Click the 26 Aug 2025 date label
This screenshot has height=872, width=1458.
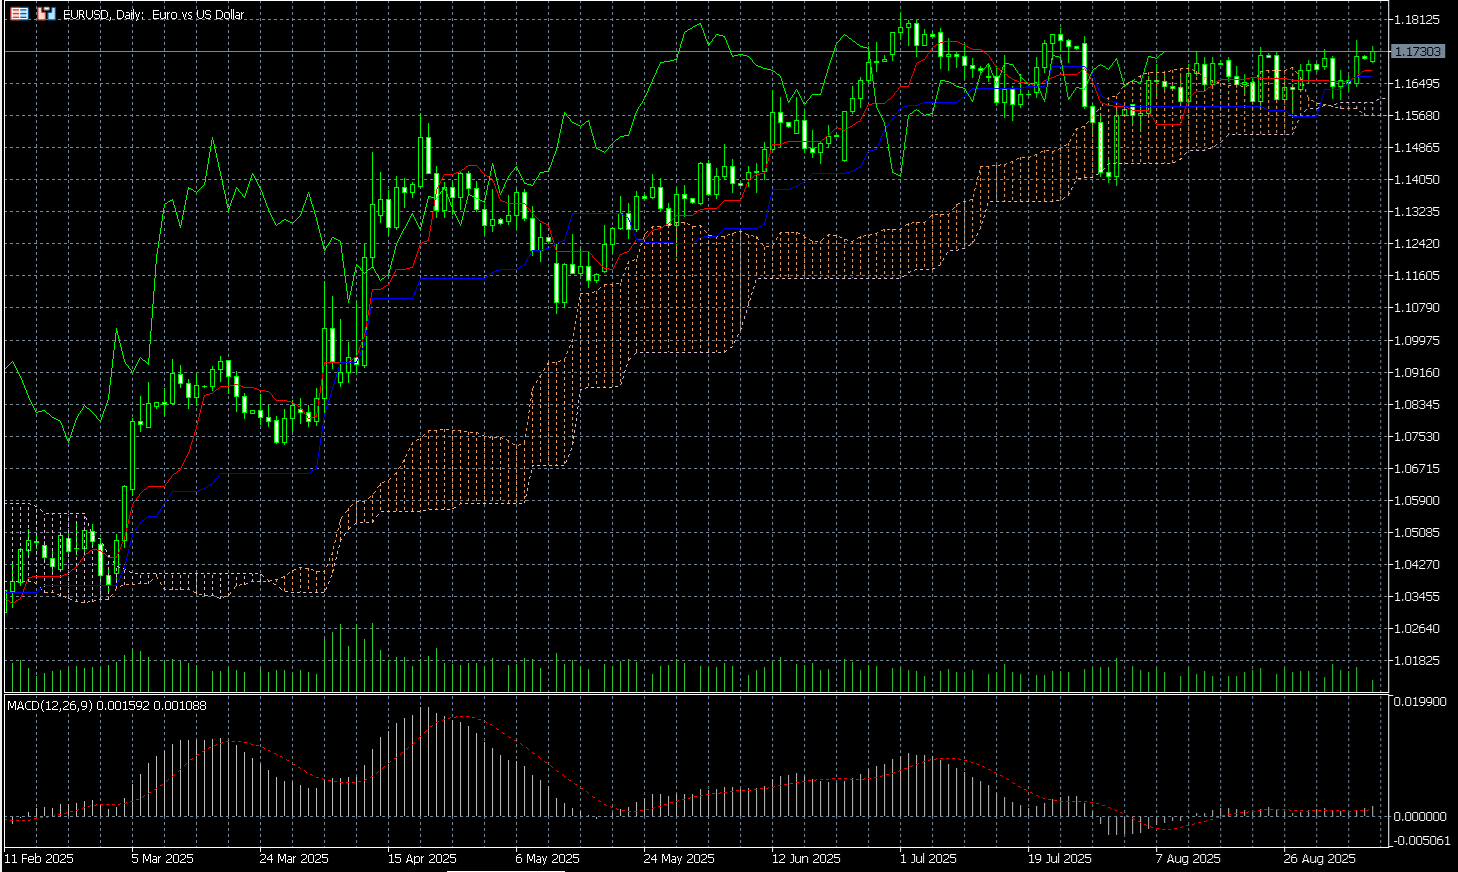pyautogui.click(x=1319, y=859)
